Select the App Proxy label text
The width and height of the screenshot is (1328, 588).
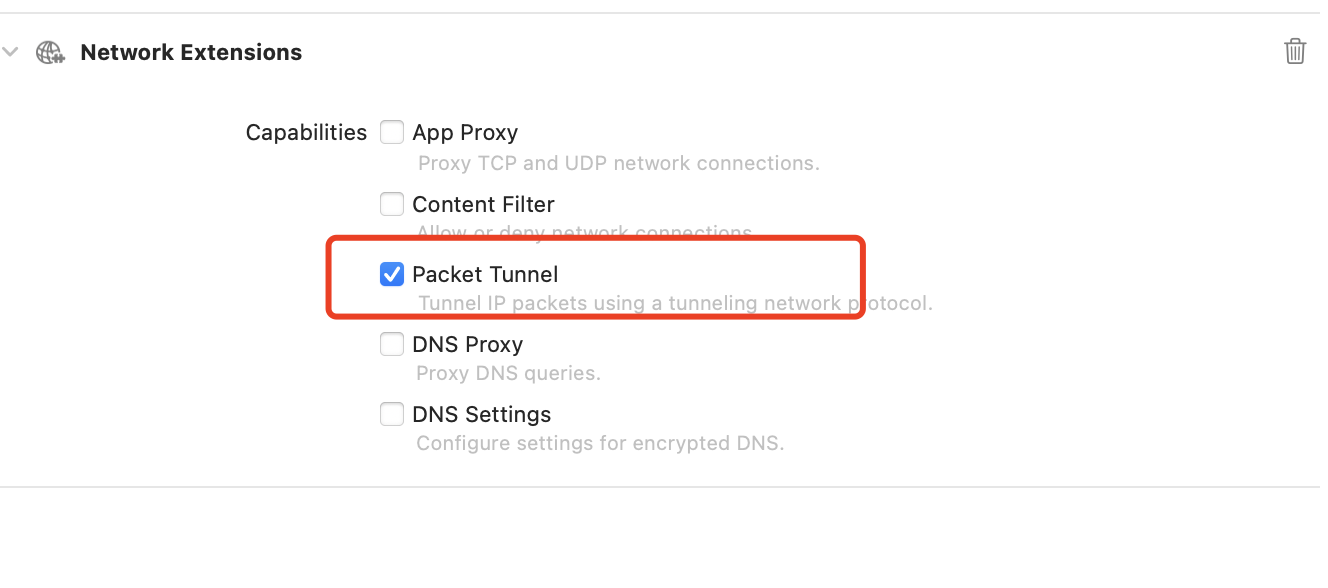465,133
